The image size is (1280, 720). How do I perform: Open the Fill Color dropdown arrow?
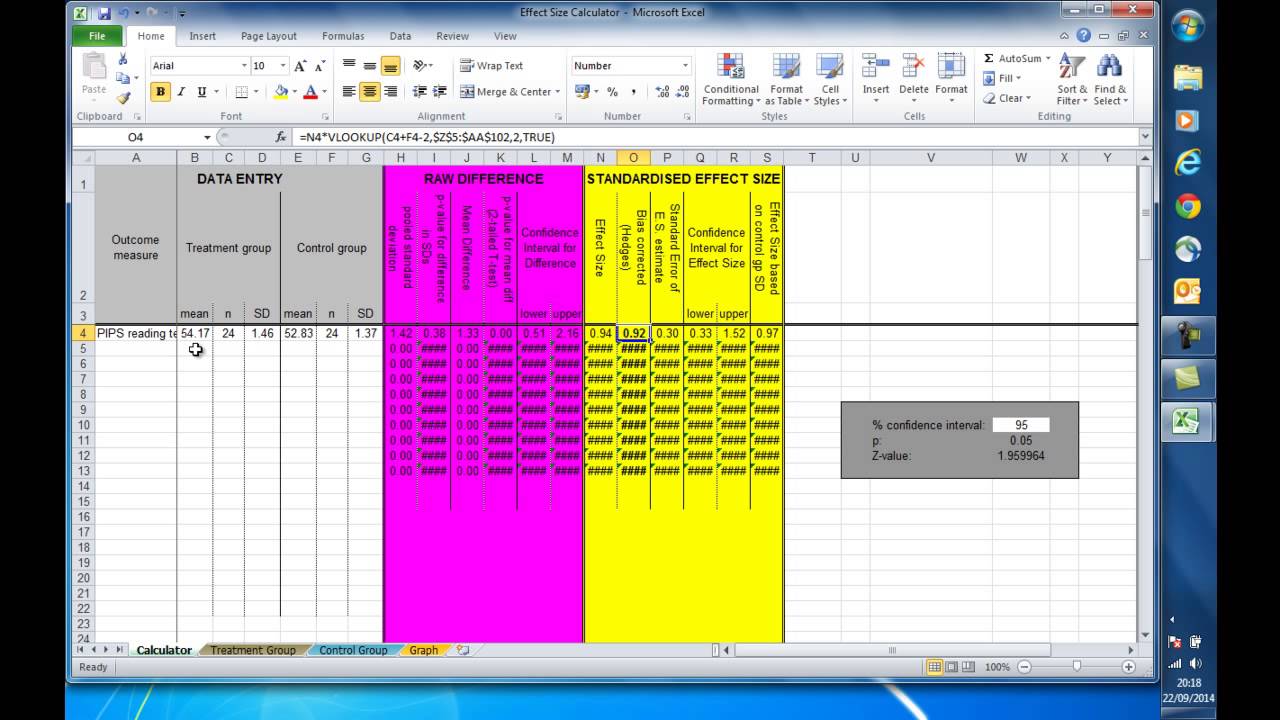tap(294, 92)
